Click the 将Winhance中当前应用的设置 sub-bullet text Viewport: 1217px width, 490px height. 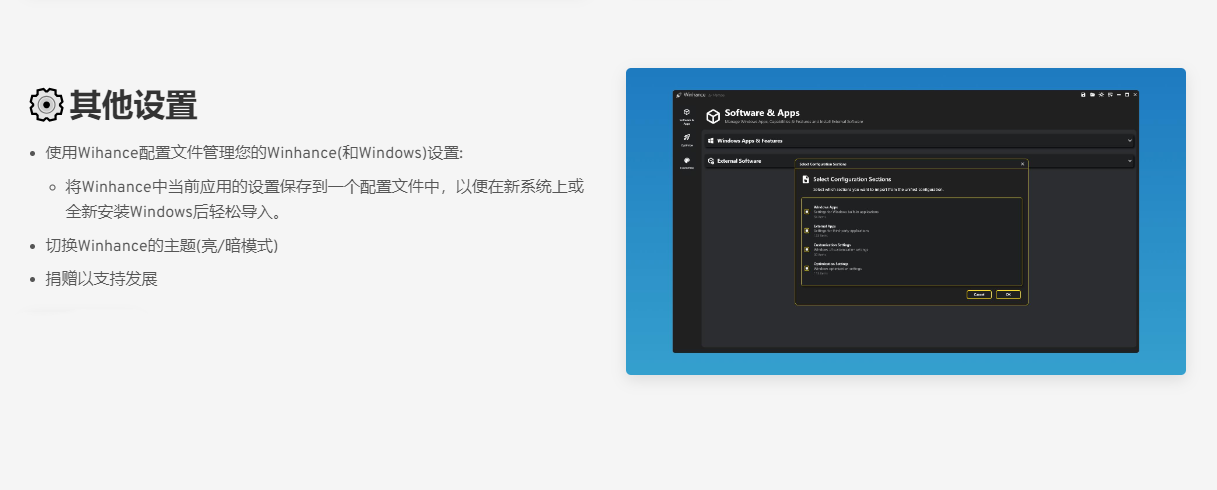(x=325, y=199)
